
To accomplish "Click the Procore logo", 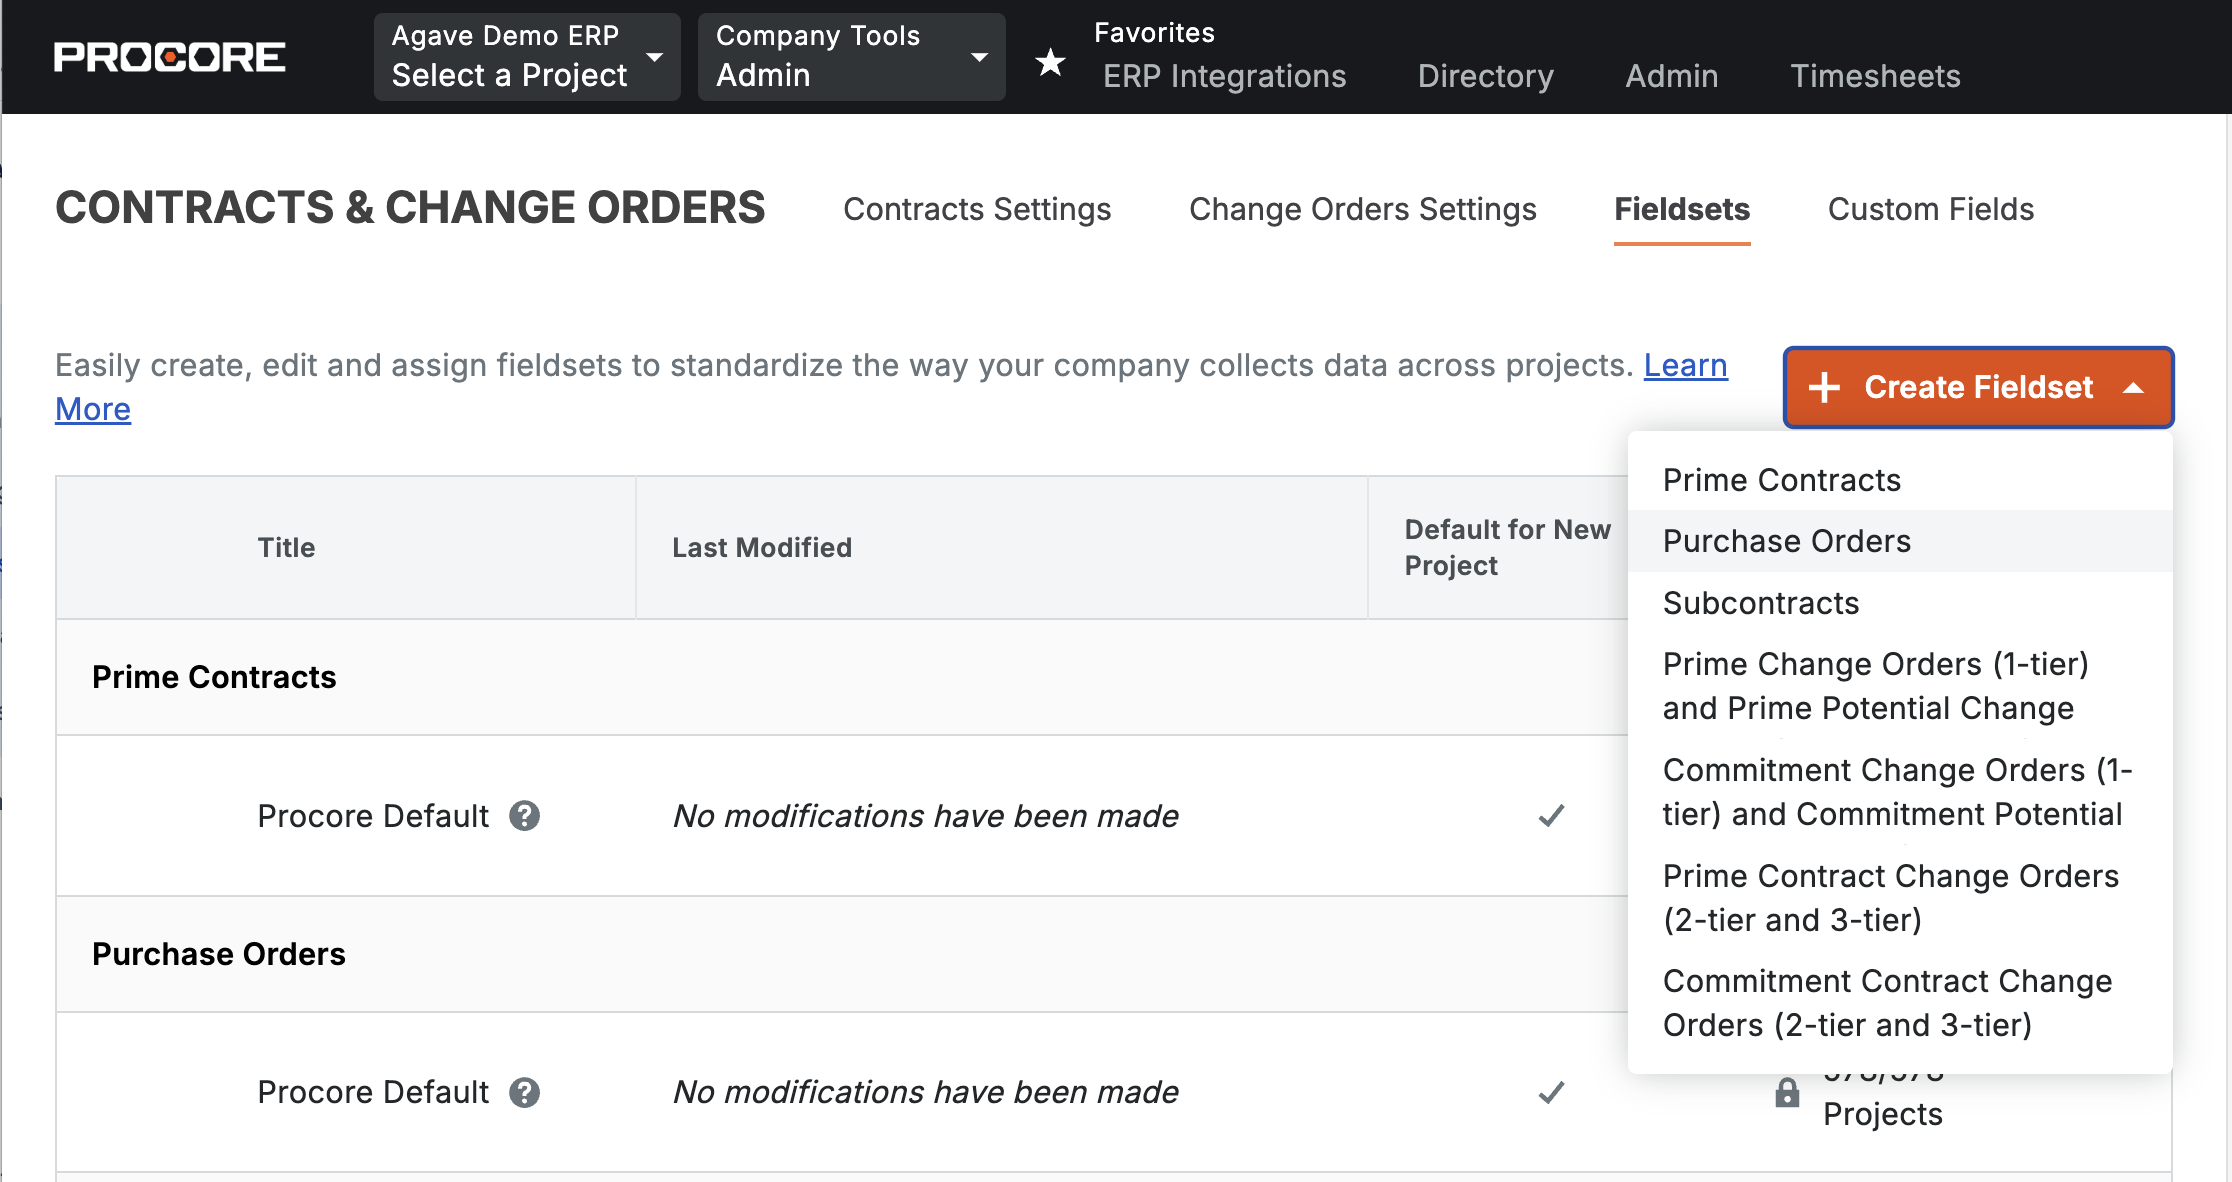I will 170,57.
